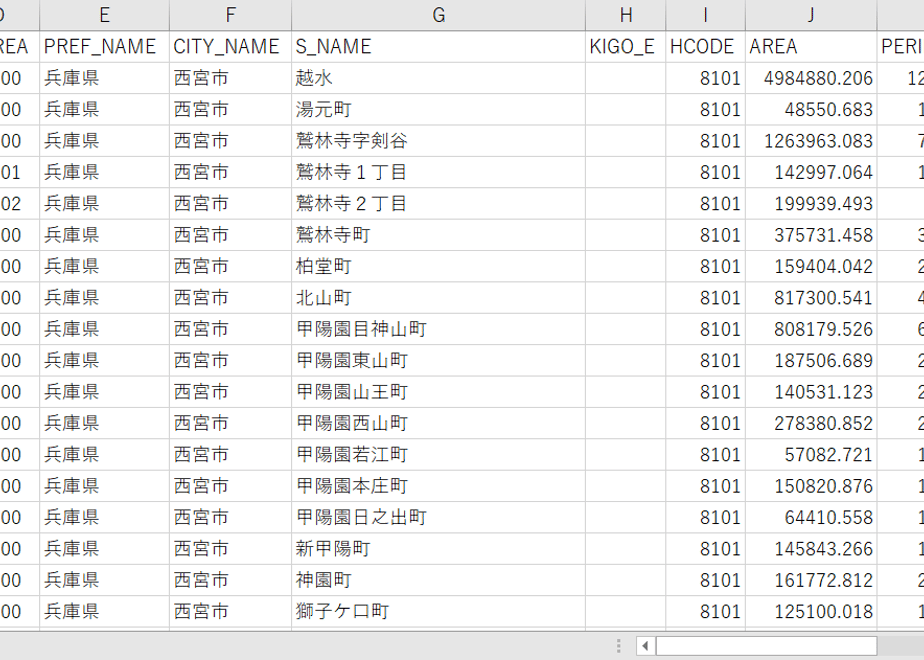Select the cell containing 越水
Image resolution: width=924 pixels, height=660 pixels.
pyautogui.click(x=438, y=78)
